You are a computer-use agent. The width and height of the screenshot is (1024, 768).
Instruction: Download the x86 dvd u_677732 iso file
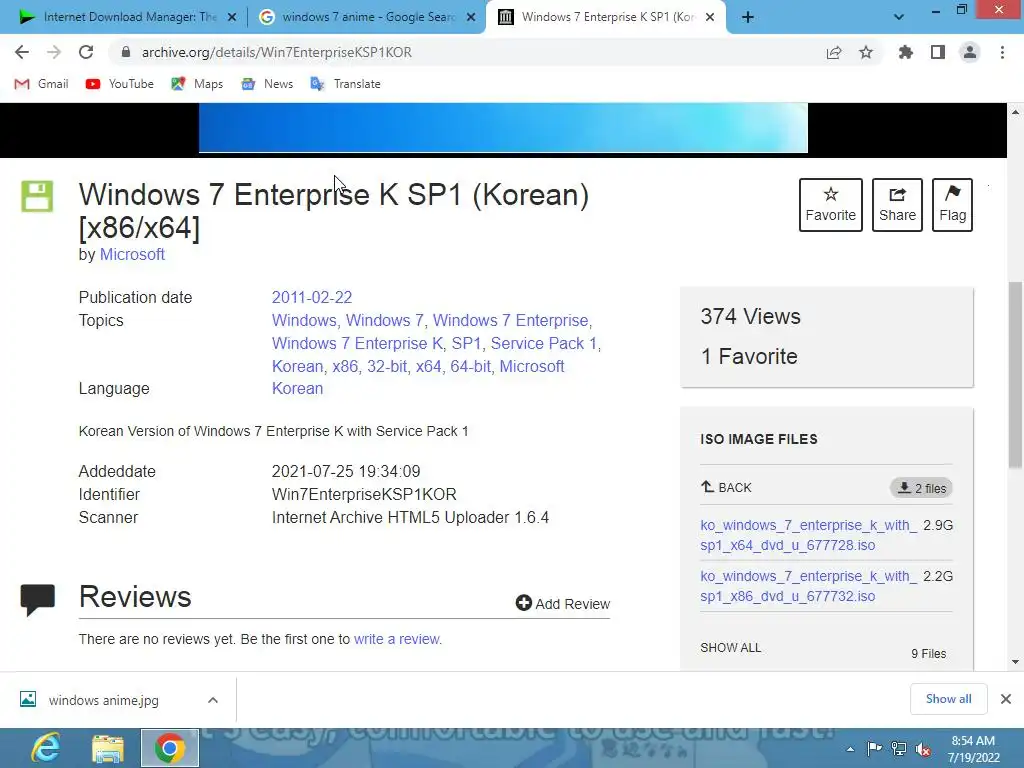click(808, 586)
